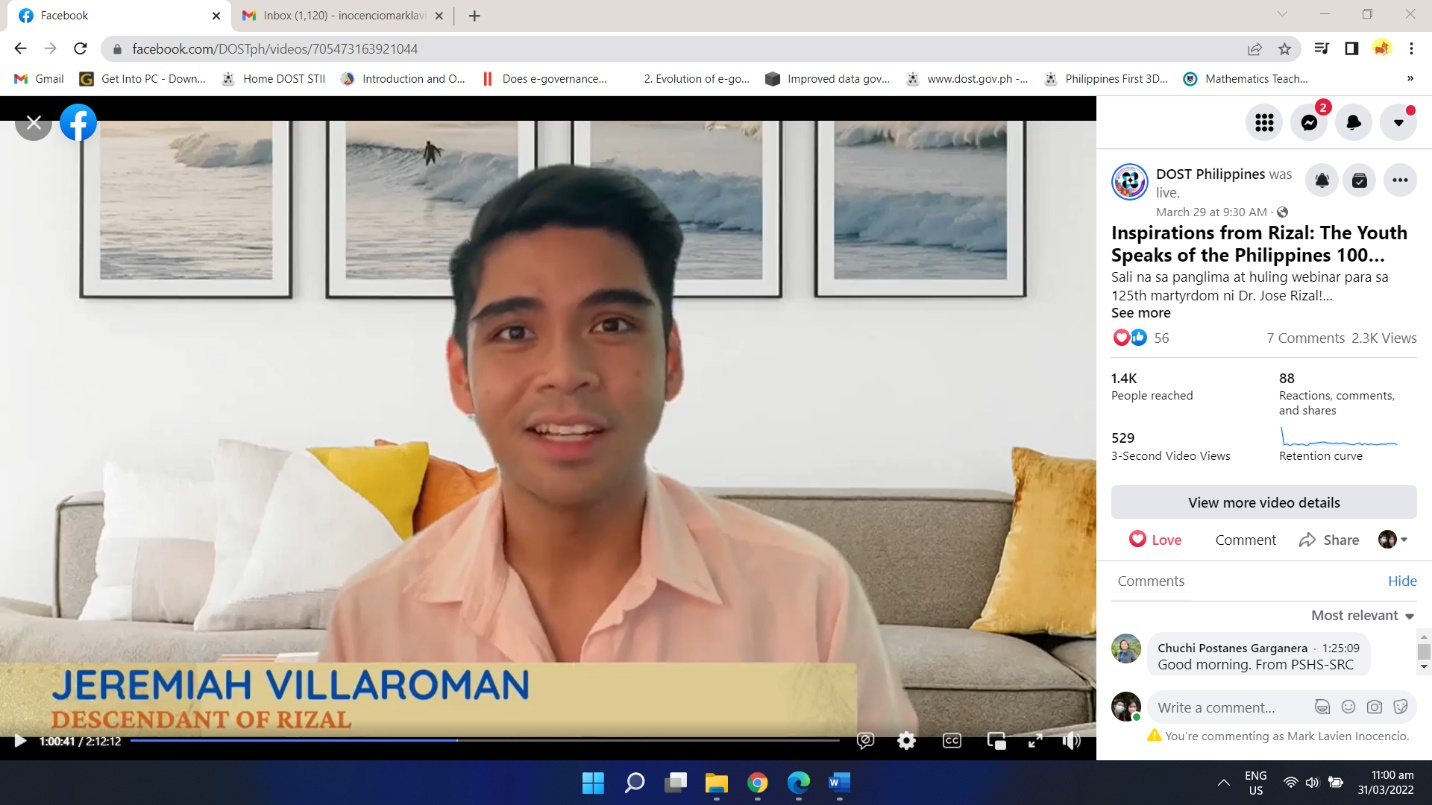
Task: Open the Gmail bookmark
Action: coord(39,79)
